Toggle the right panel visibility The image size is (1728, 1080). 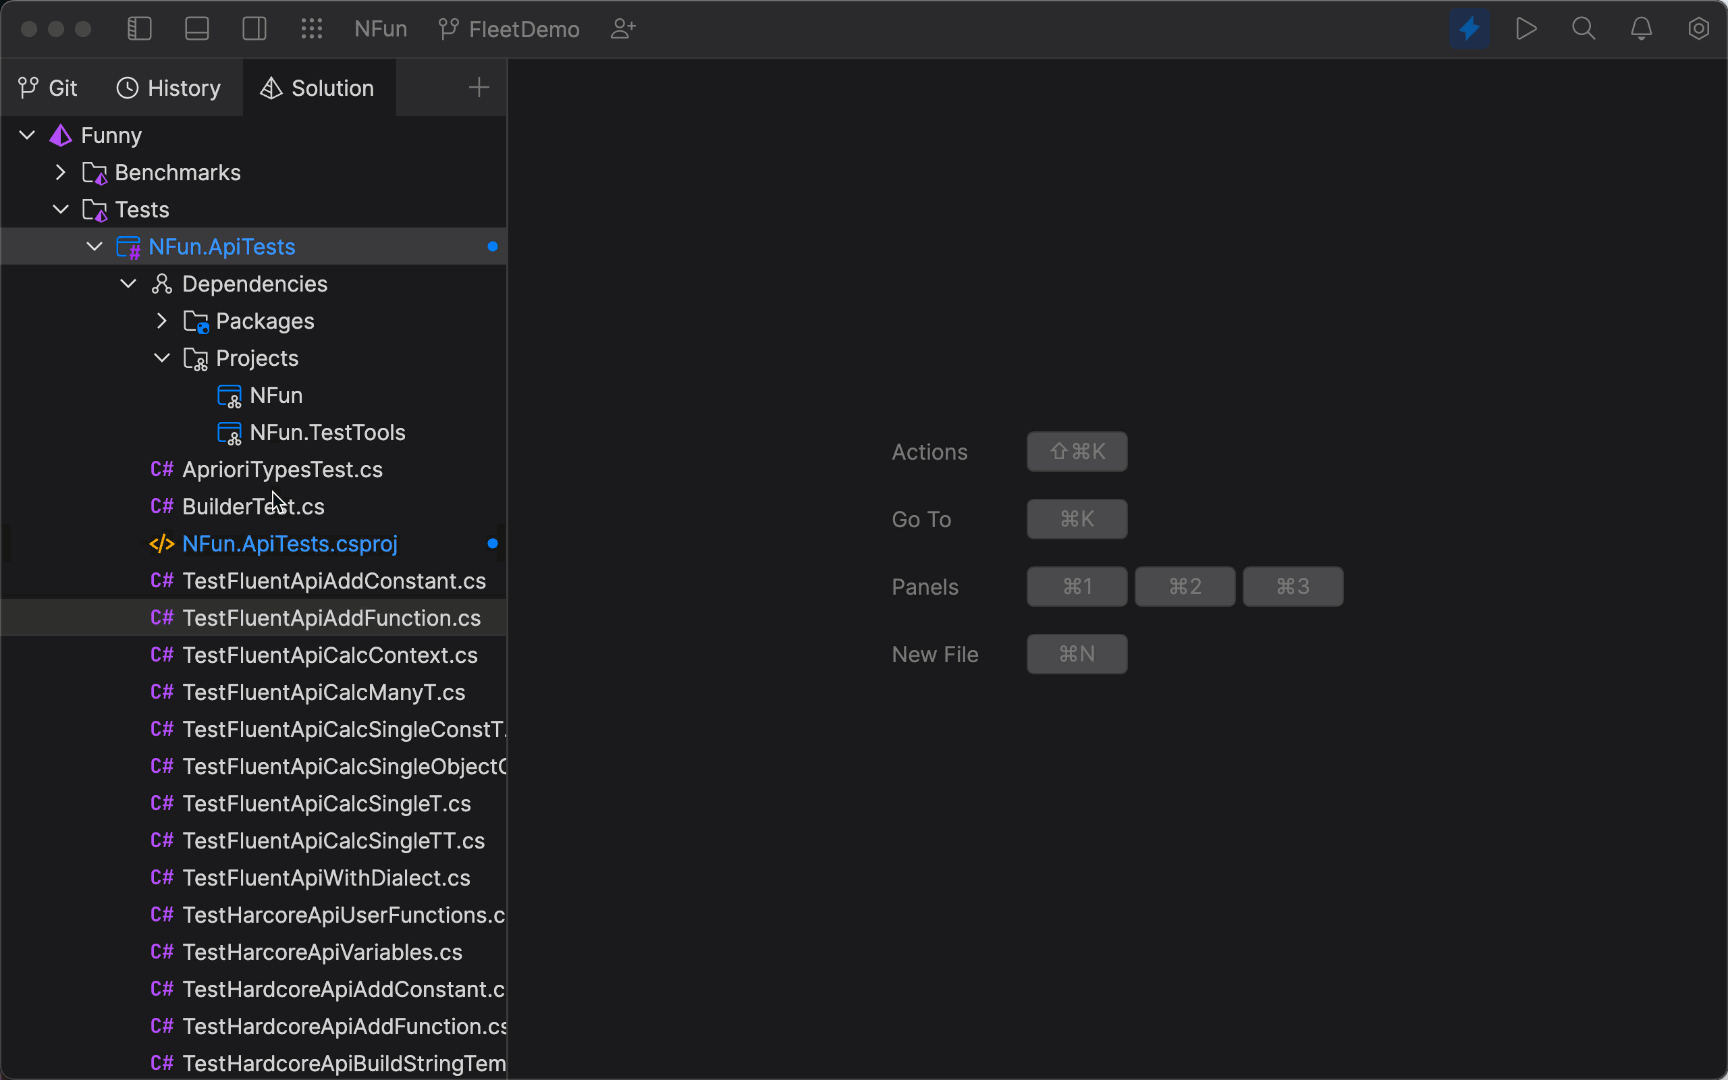(254, 28)
